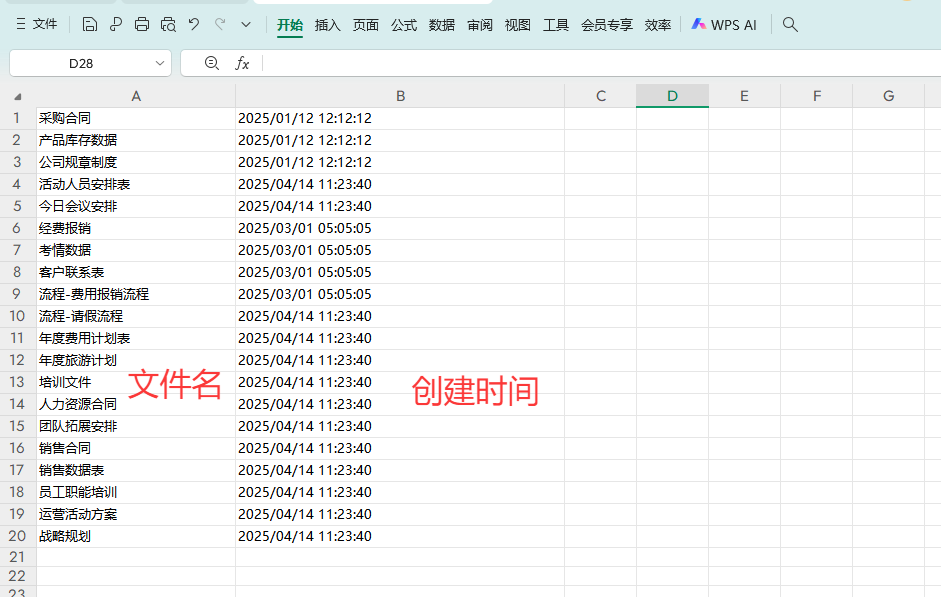Click cell containing 培训文件

[136, 382]
